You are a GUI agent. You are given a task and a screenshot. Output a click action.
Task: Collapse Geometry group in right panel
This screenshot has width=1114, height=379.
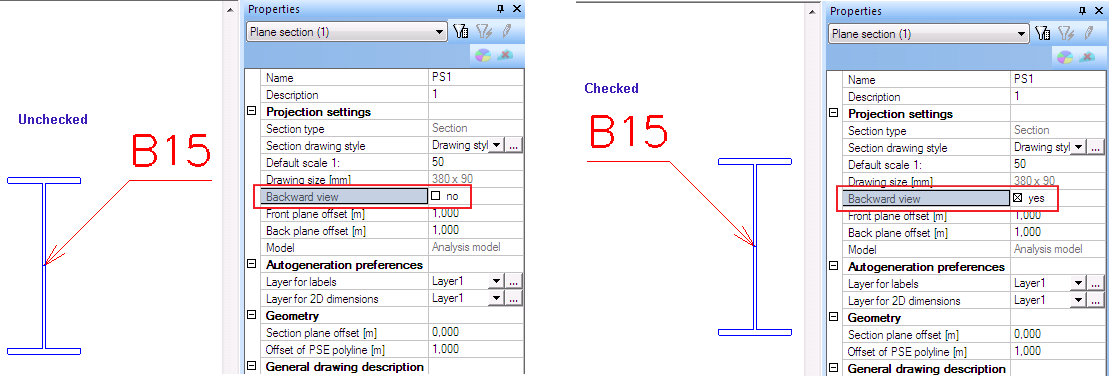click(x=834, y=318)
